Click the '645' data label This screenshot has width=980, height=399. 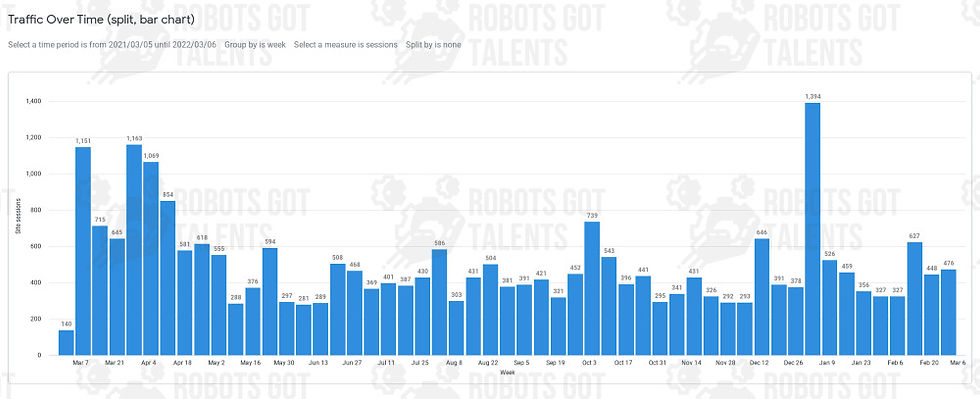point(117,233)
